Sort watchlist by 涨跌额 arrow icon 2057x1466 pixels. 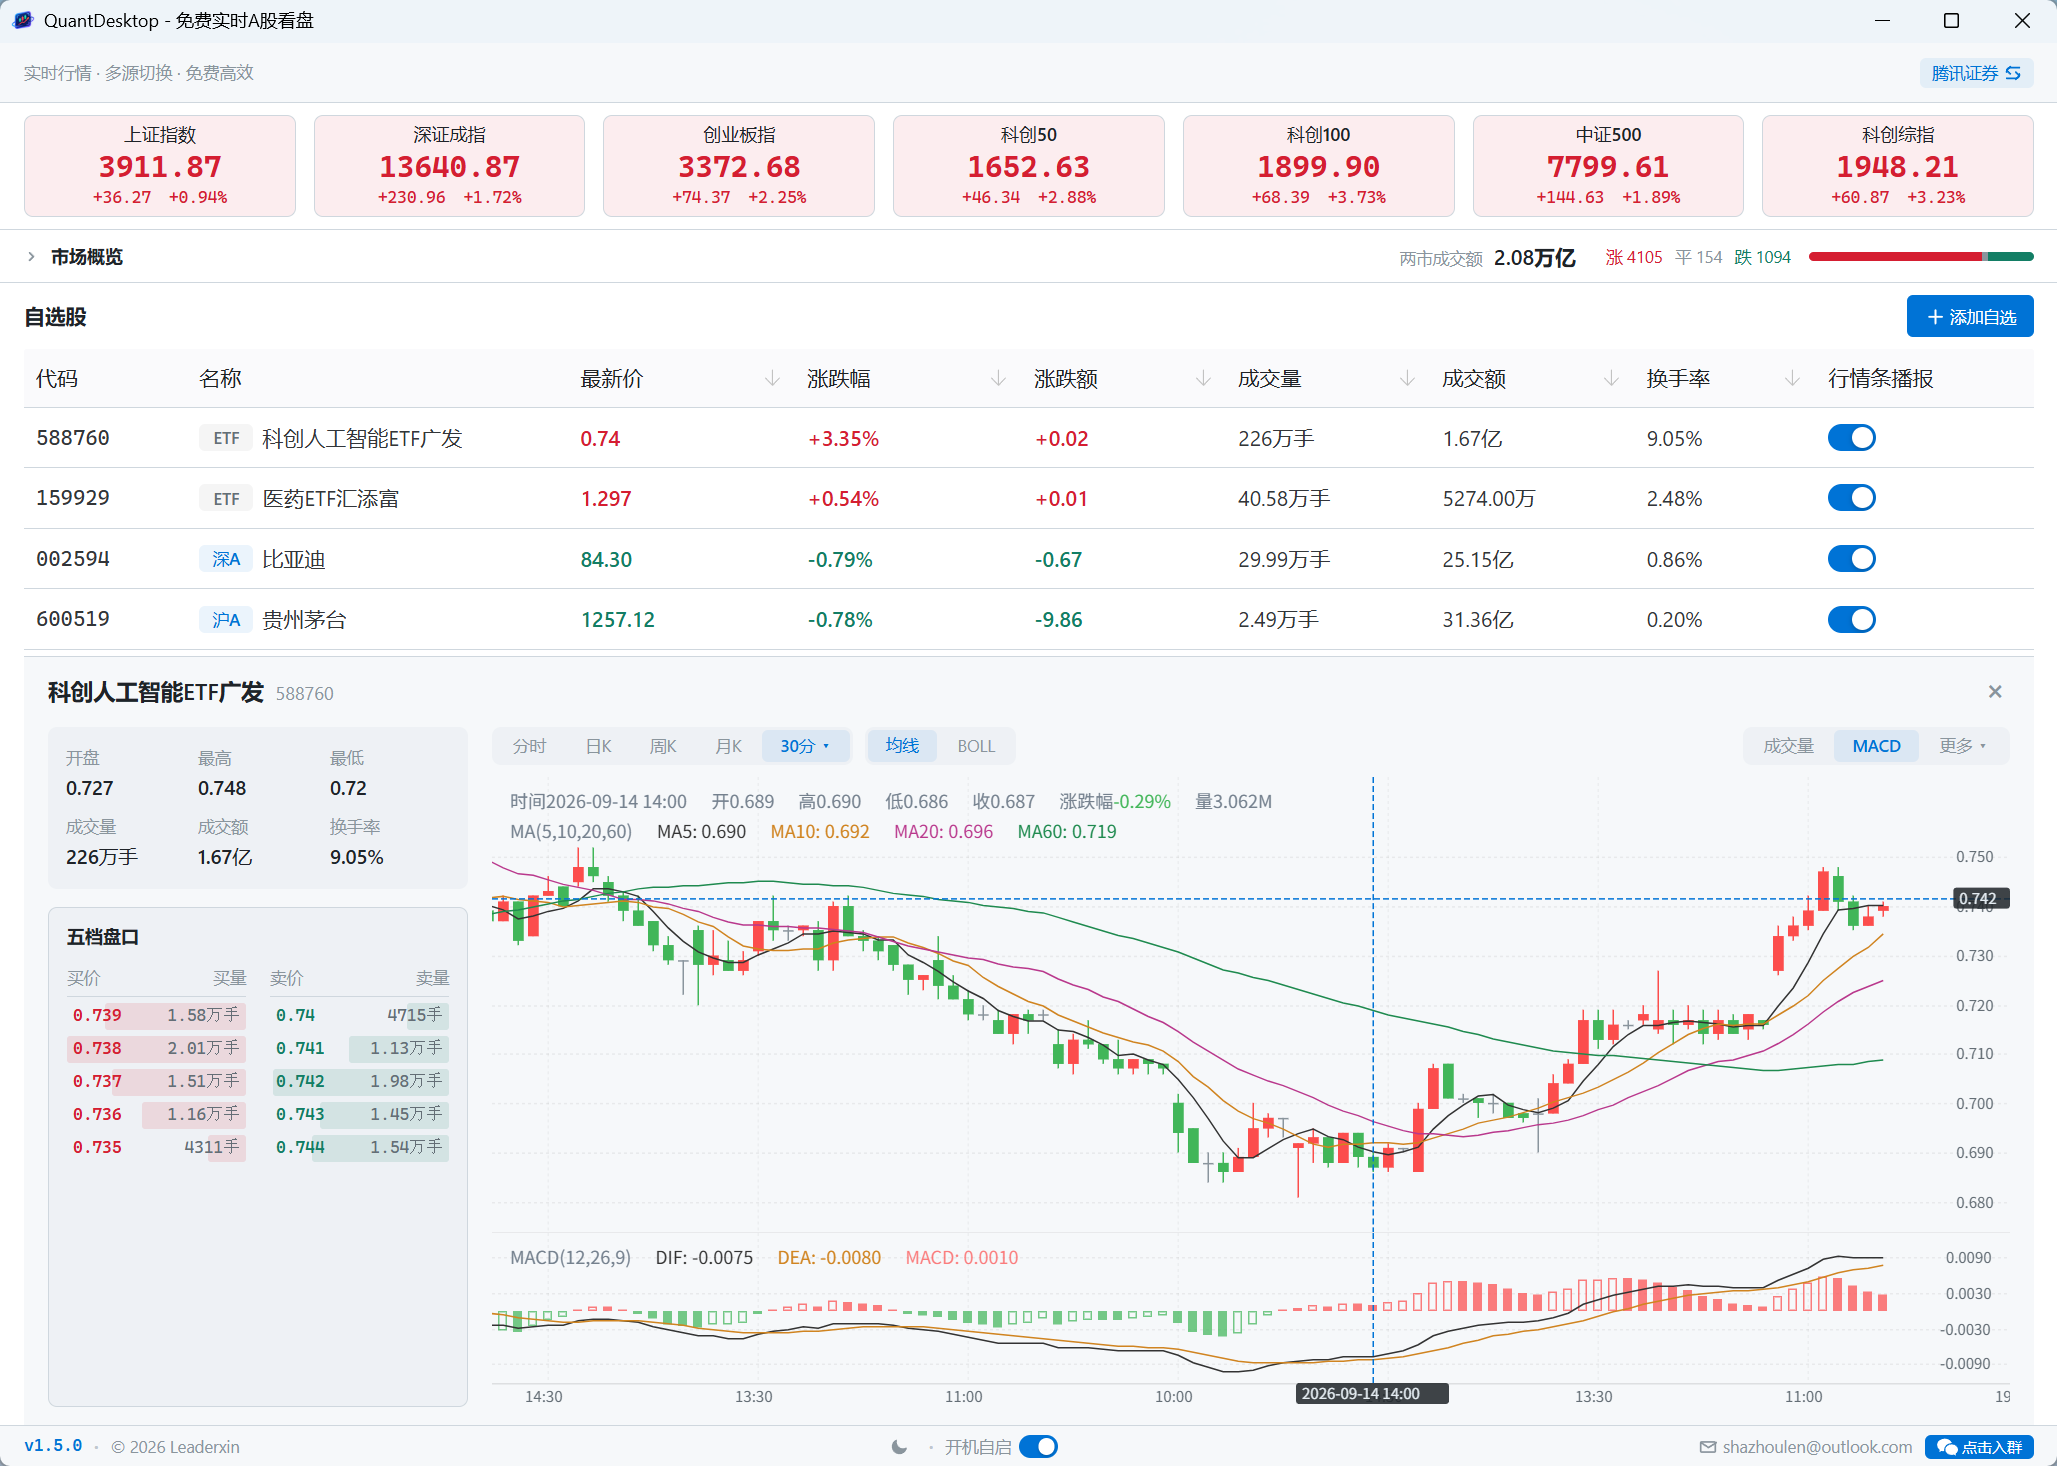[1203, 378]
